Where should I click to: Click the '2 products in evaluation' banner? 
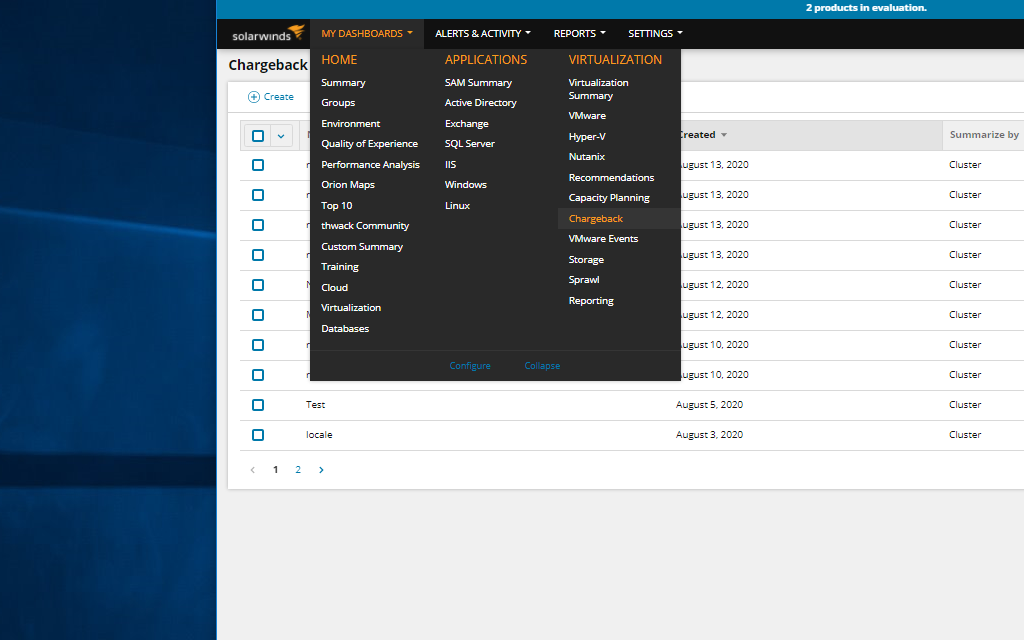tap(865, 8)
